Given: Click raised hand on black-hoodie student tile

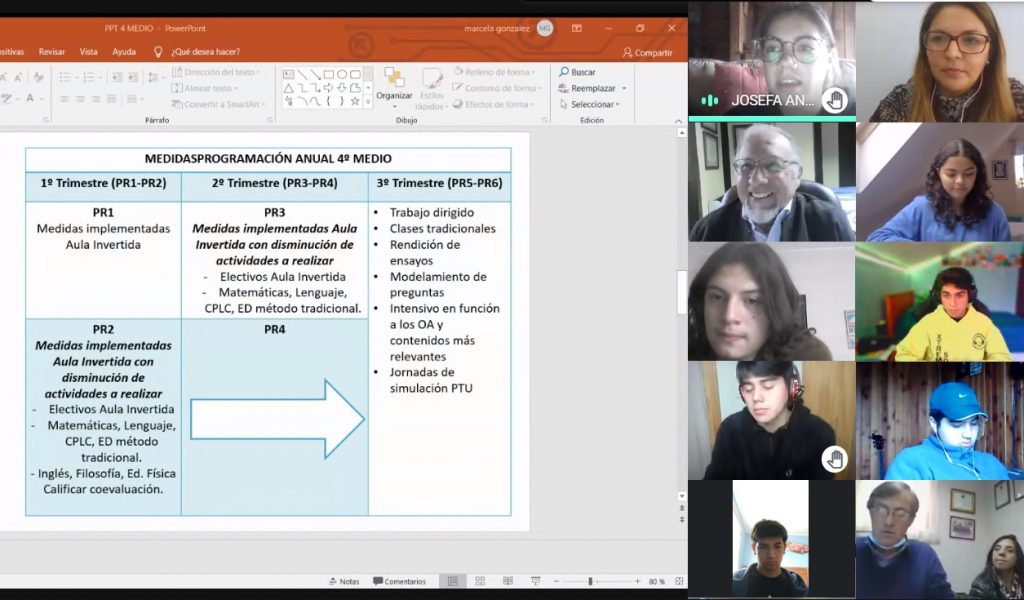Looking at the screenshot, I should tap(835, 459).
